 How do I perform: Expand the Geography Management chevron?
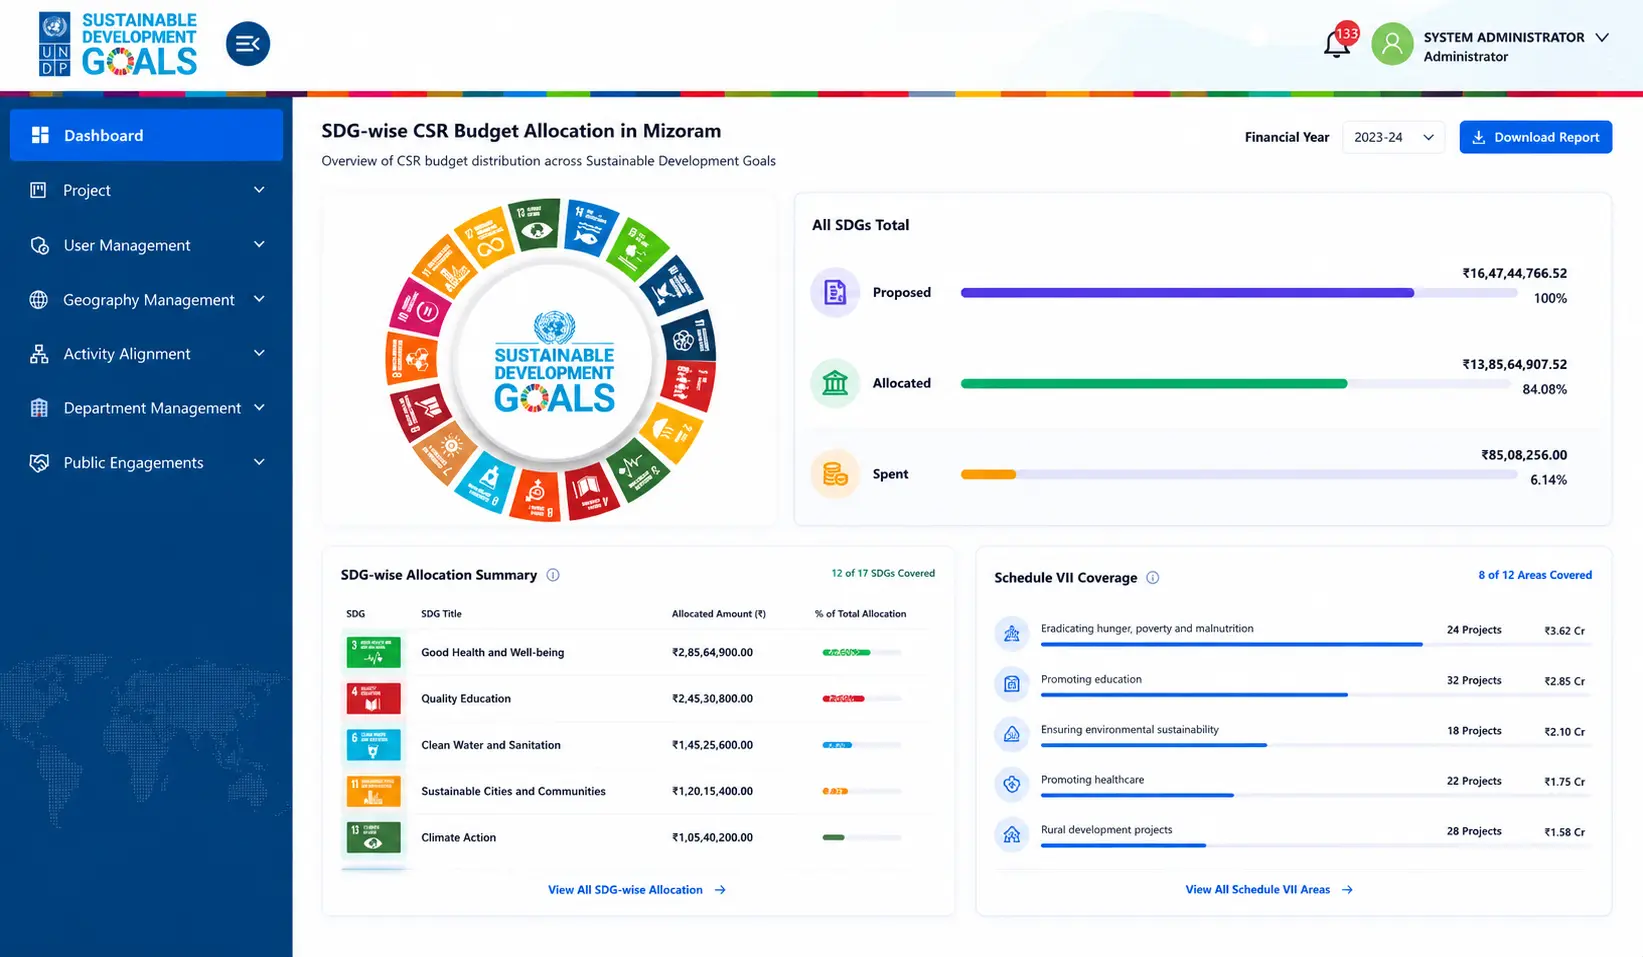259,299
